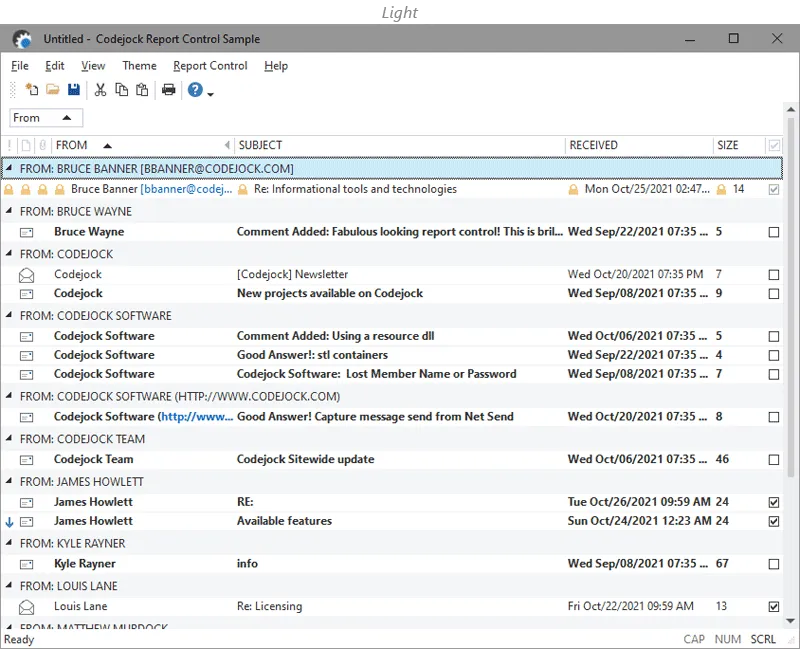Open the bbanner@codej... email link

(186, 189)
